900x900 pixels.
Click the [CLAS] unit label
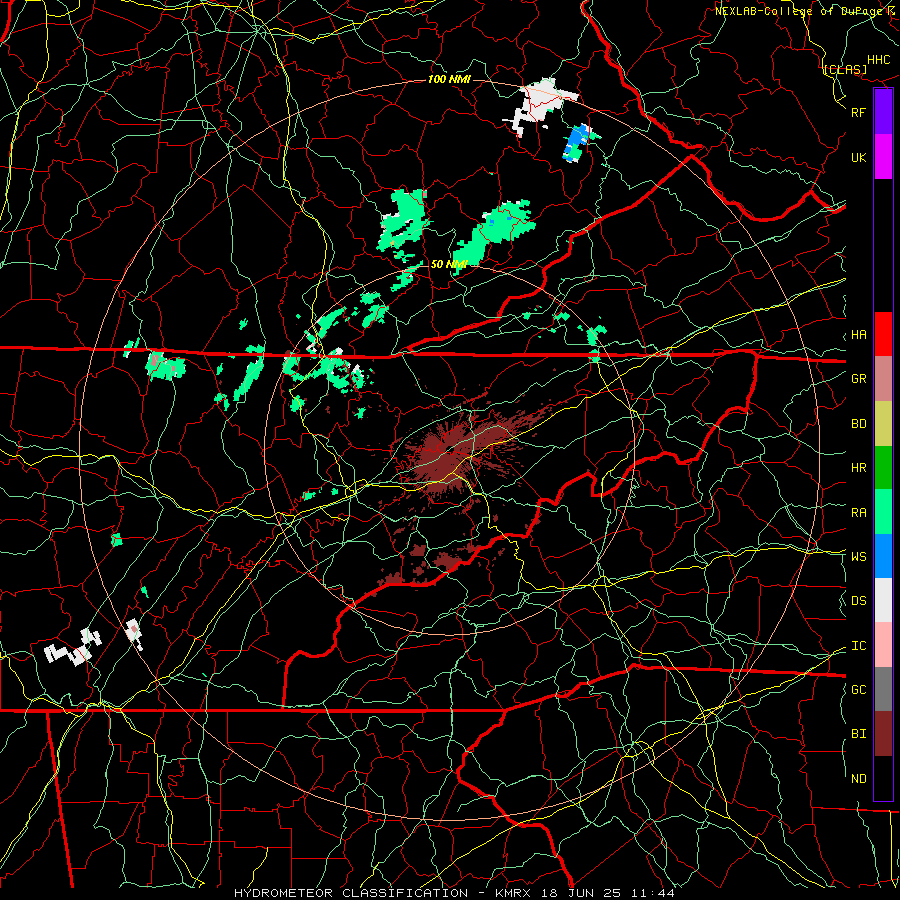(x=845, y=70)
